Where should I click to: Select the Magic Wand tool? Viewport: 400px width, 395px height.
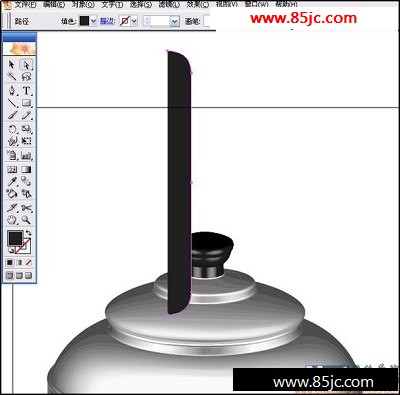pyautogui.click(x=12, y=77)
